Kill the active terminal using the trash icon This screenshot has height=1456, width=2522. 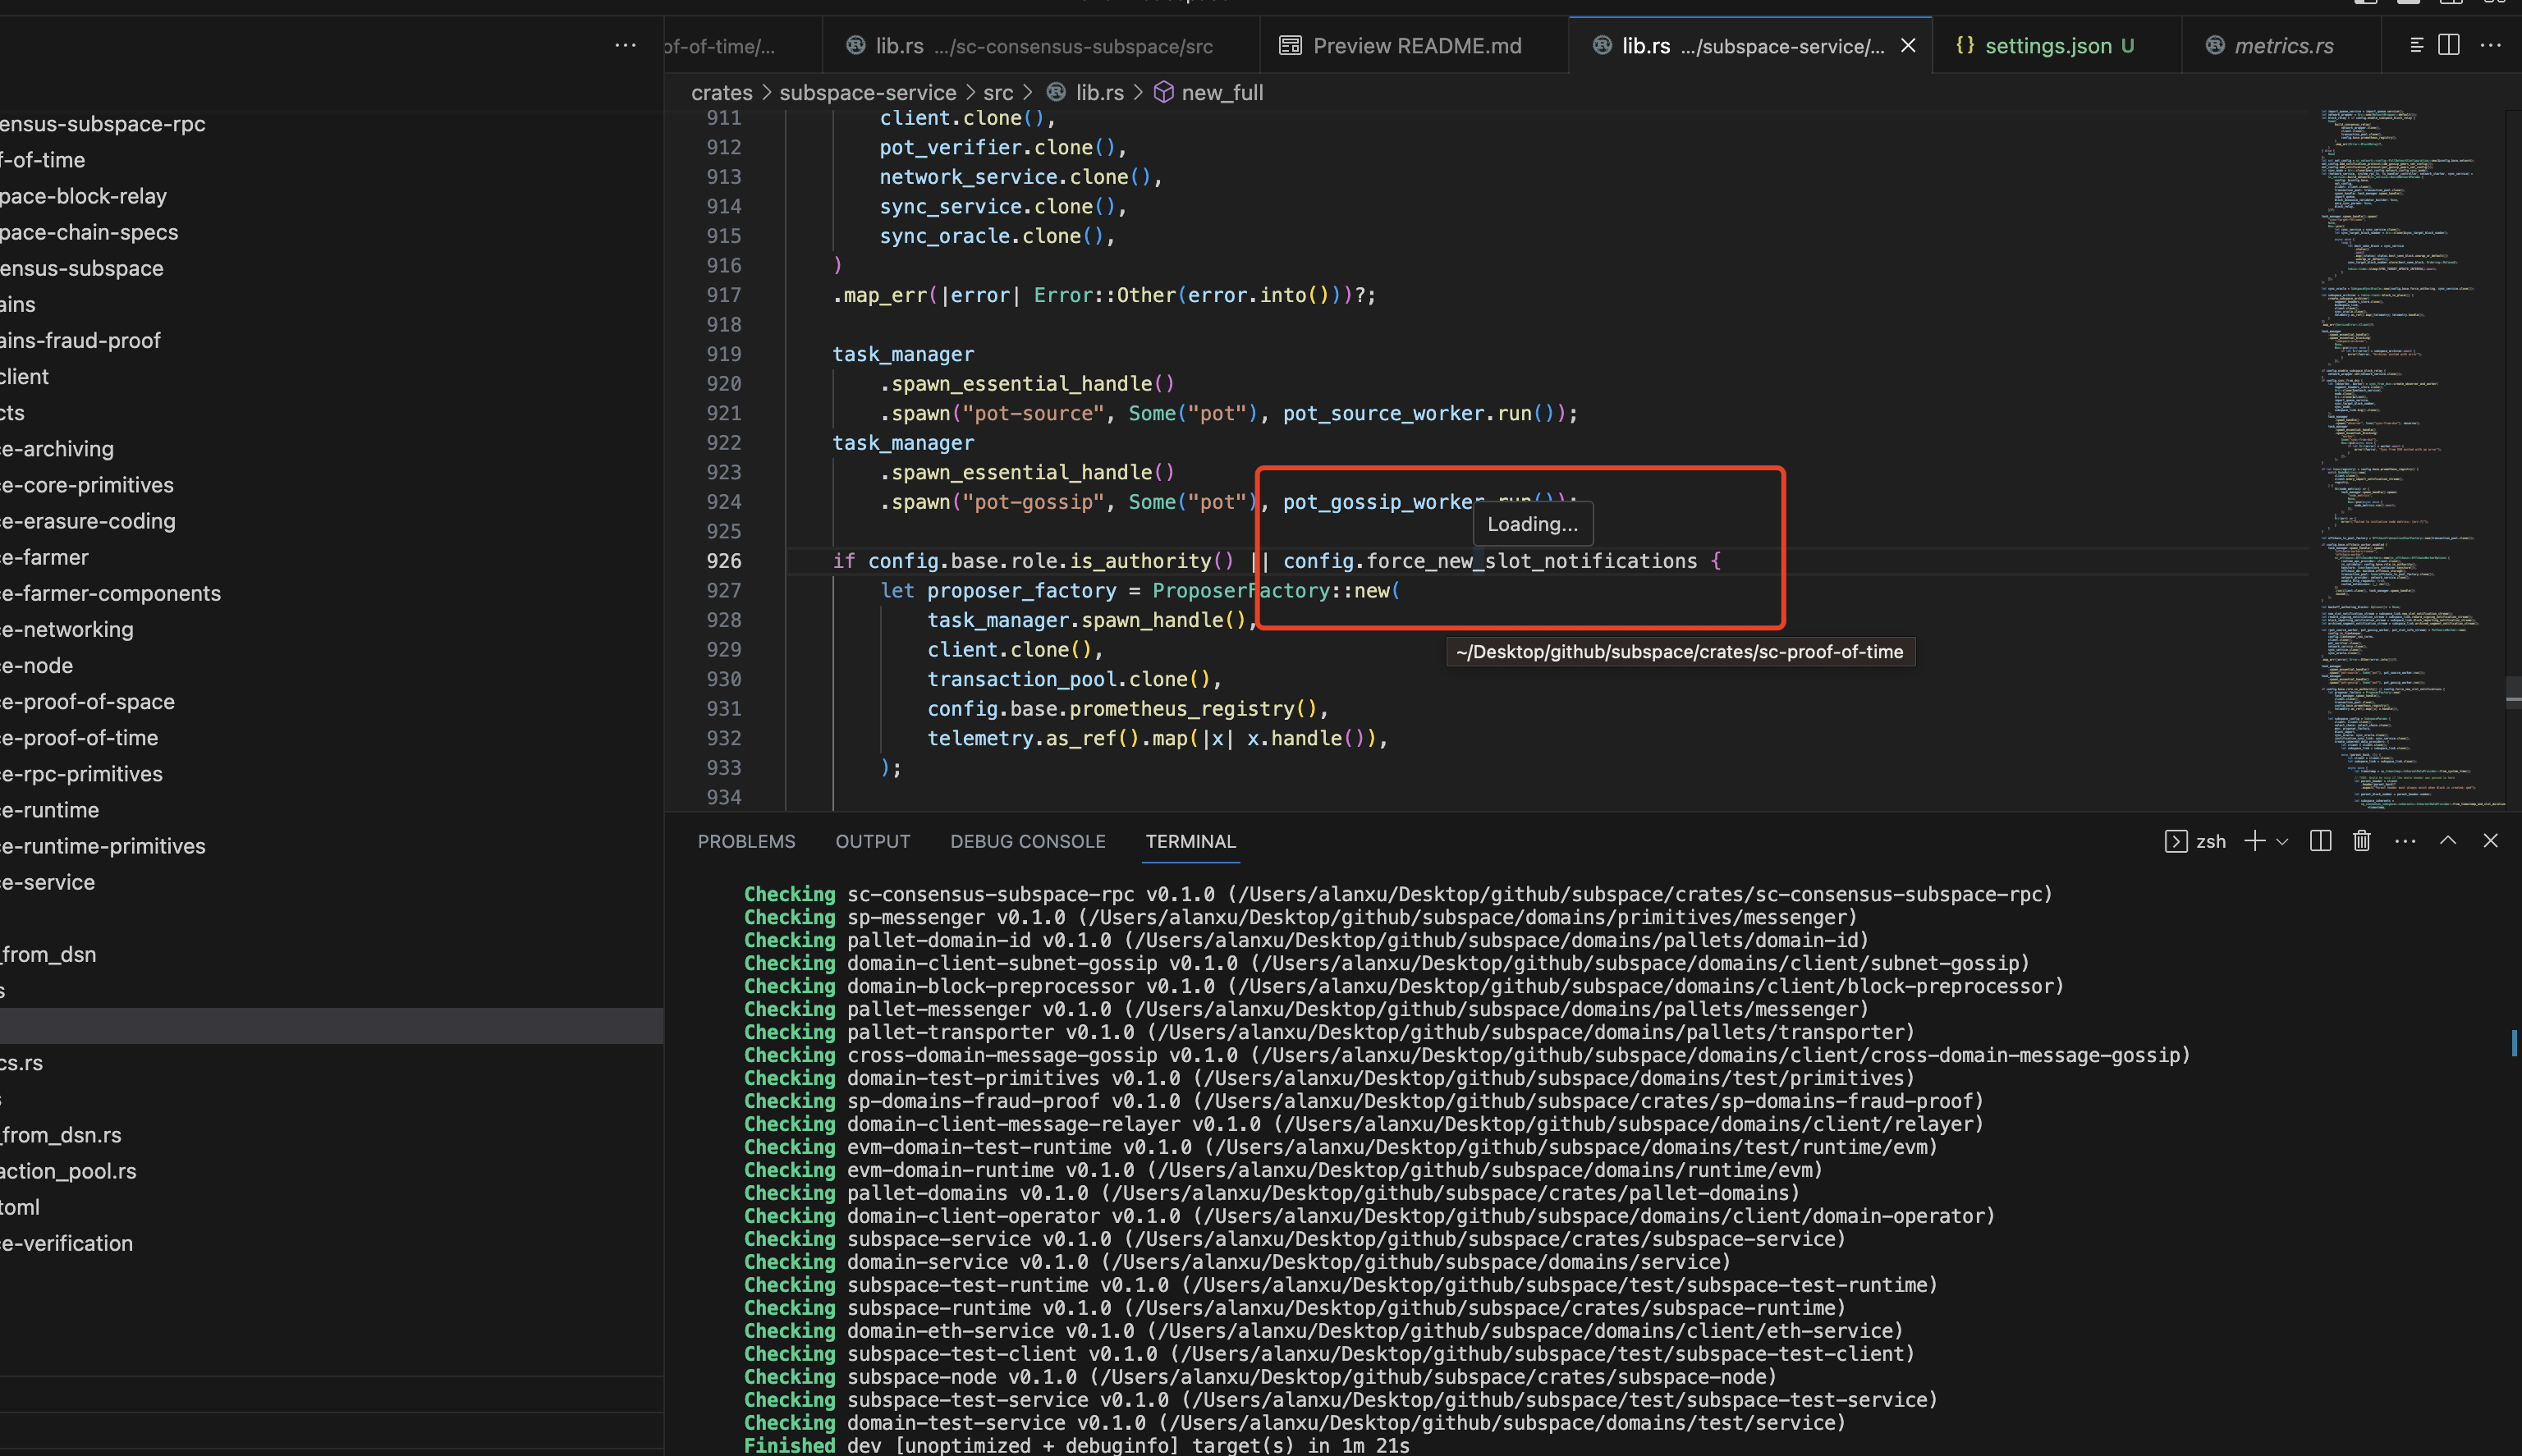[2361, 841]
